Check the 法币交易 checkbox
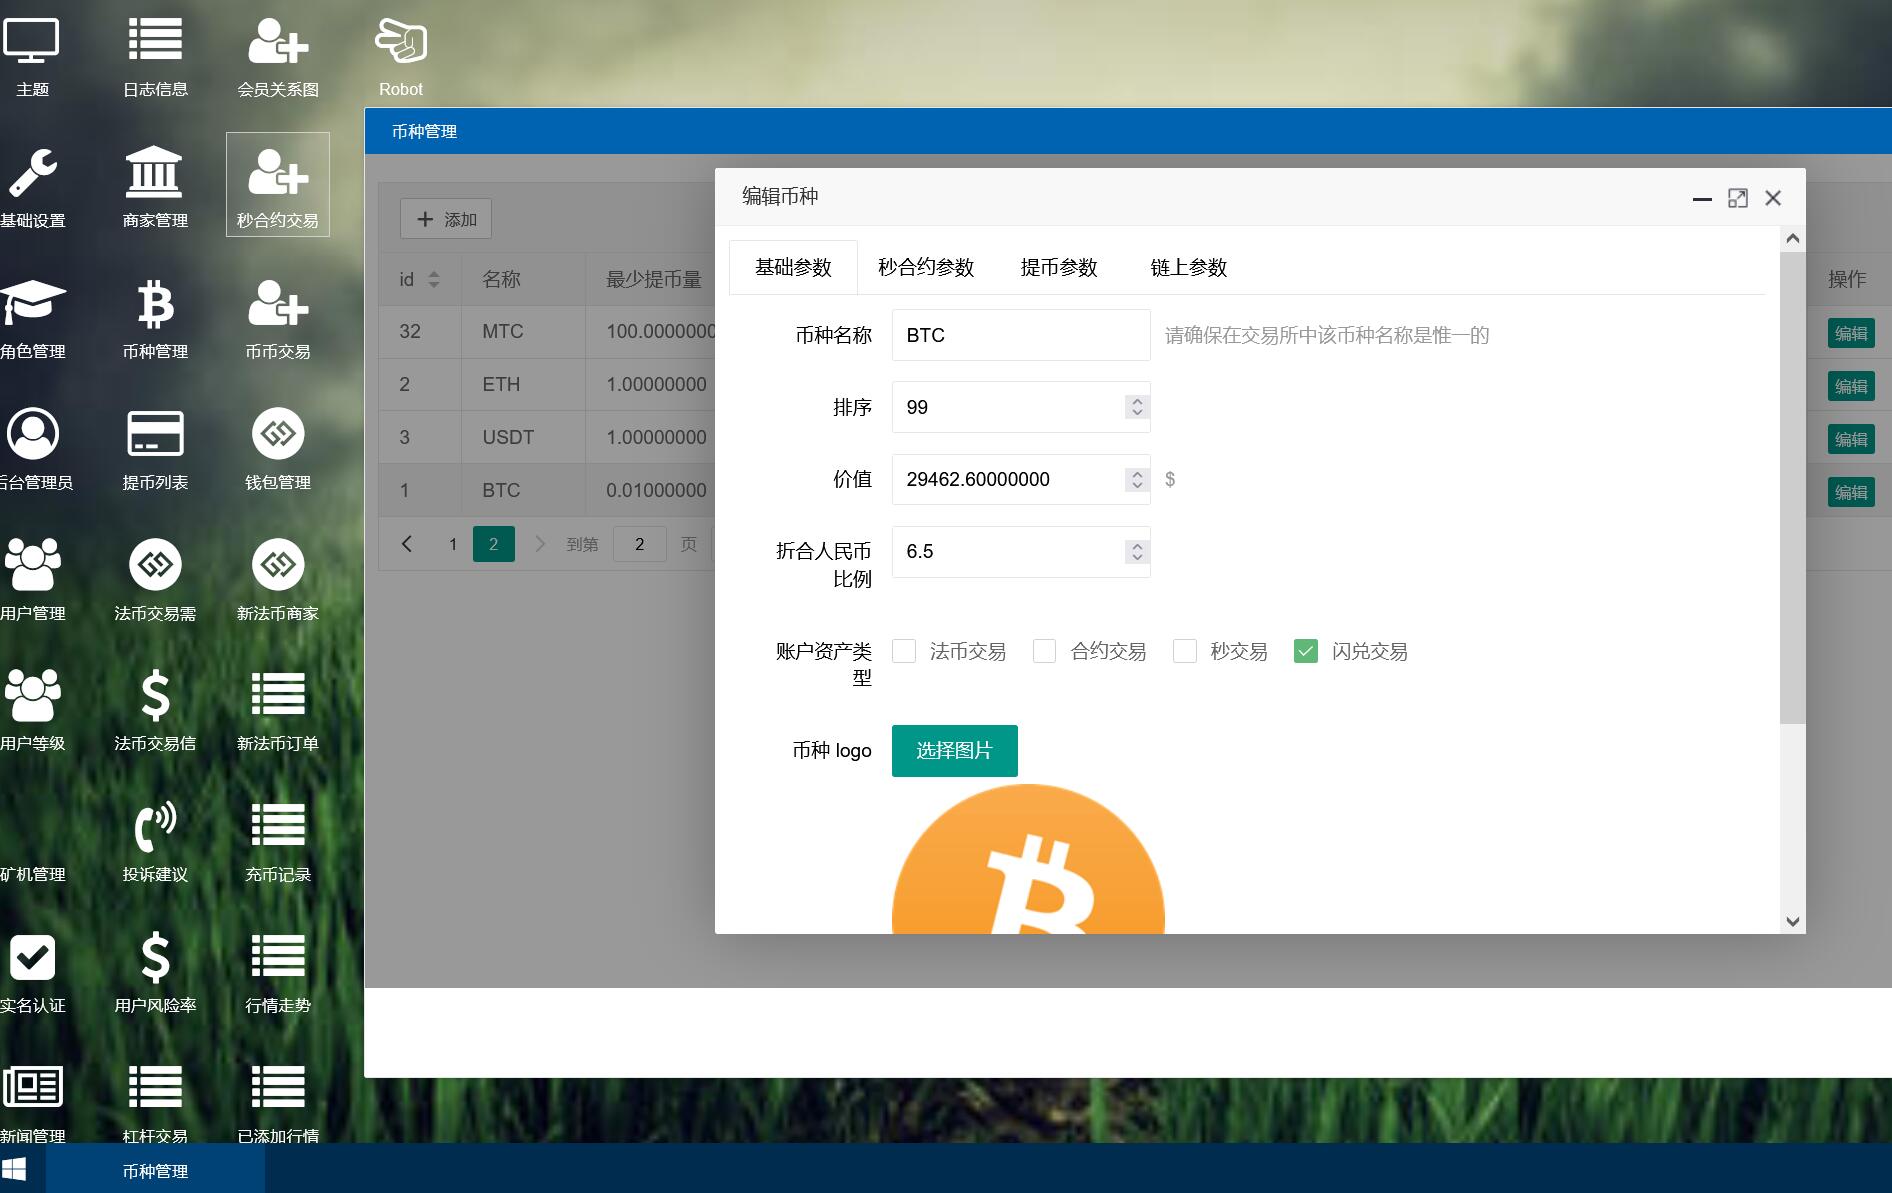 click(904, 651)
